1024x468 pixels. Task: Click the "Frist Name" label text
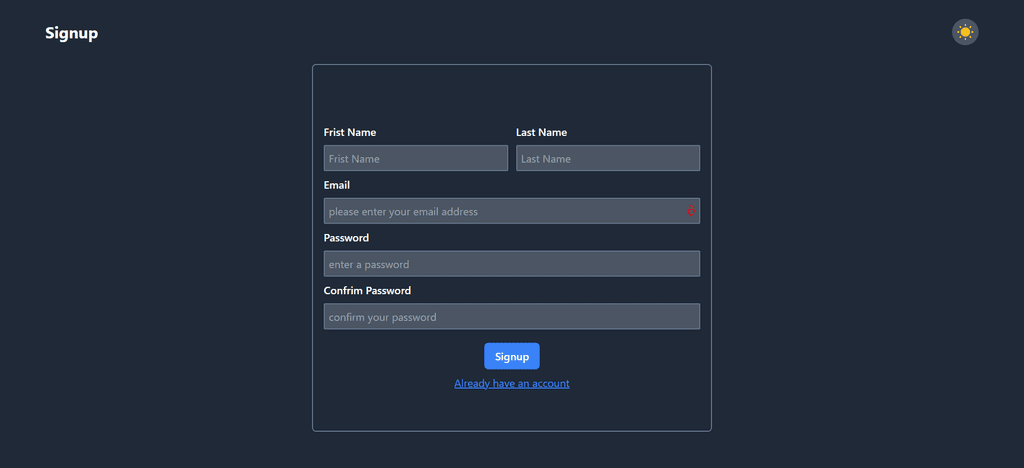click(350, 132)
